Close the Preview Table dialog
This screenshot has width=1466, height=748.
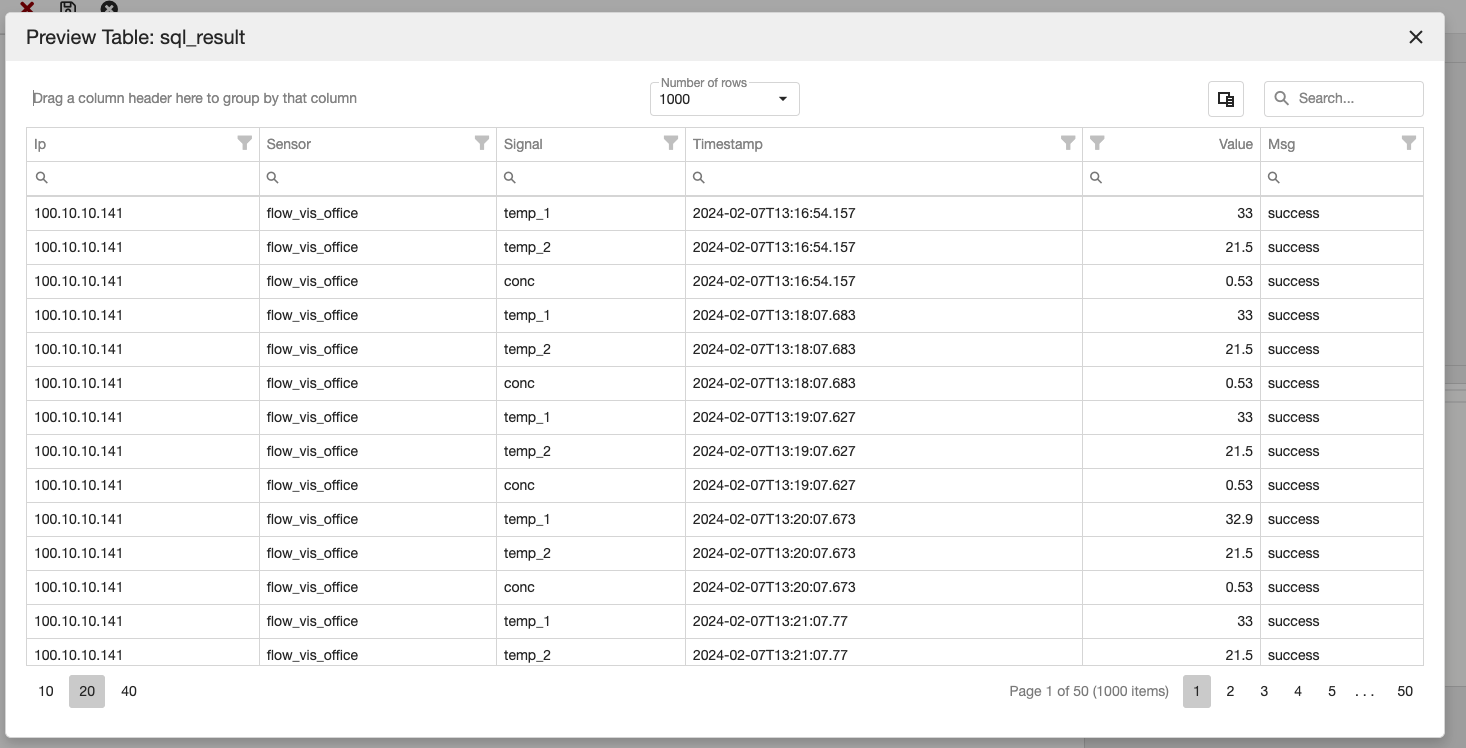(x=1415, y=37)
